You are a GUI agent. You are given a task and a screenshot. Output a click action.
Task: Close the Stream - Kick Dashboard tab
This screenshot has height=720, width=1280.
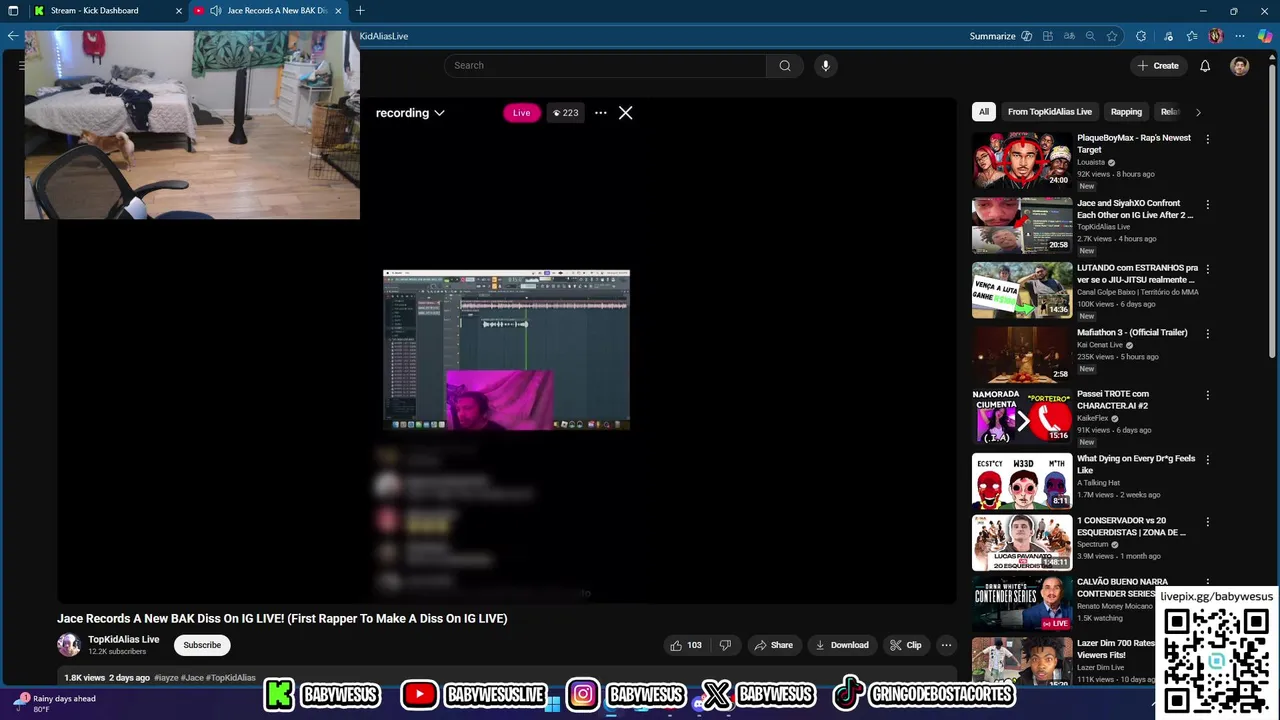tap(179, 11)
